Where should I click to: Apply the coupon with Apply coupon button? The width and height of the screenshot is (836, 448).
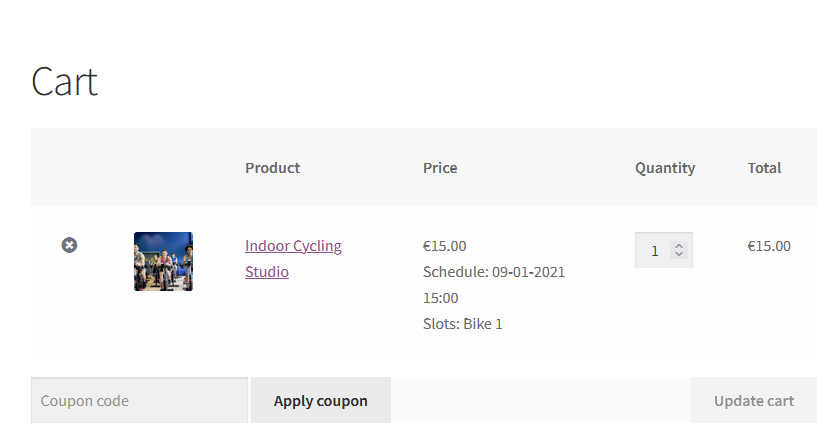[320, 401]
